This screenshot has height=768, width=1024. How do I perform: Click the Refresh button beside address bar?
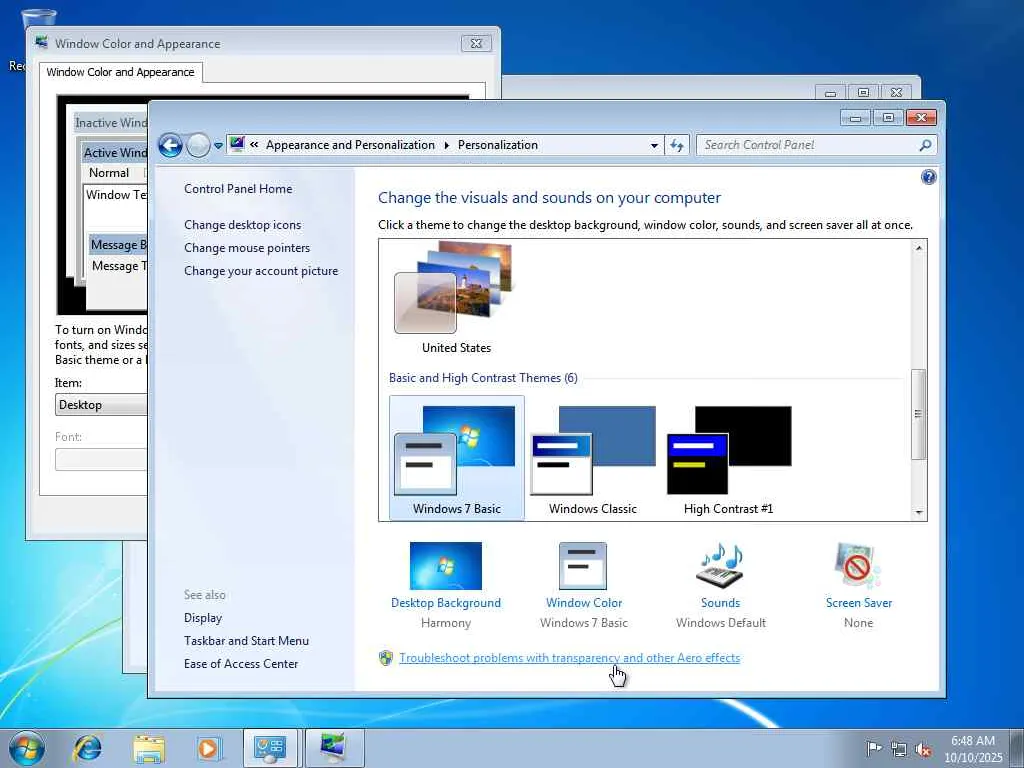677,146
